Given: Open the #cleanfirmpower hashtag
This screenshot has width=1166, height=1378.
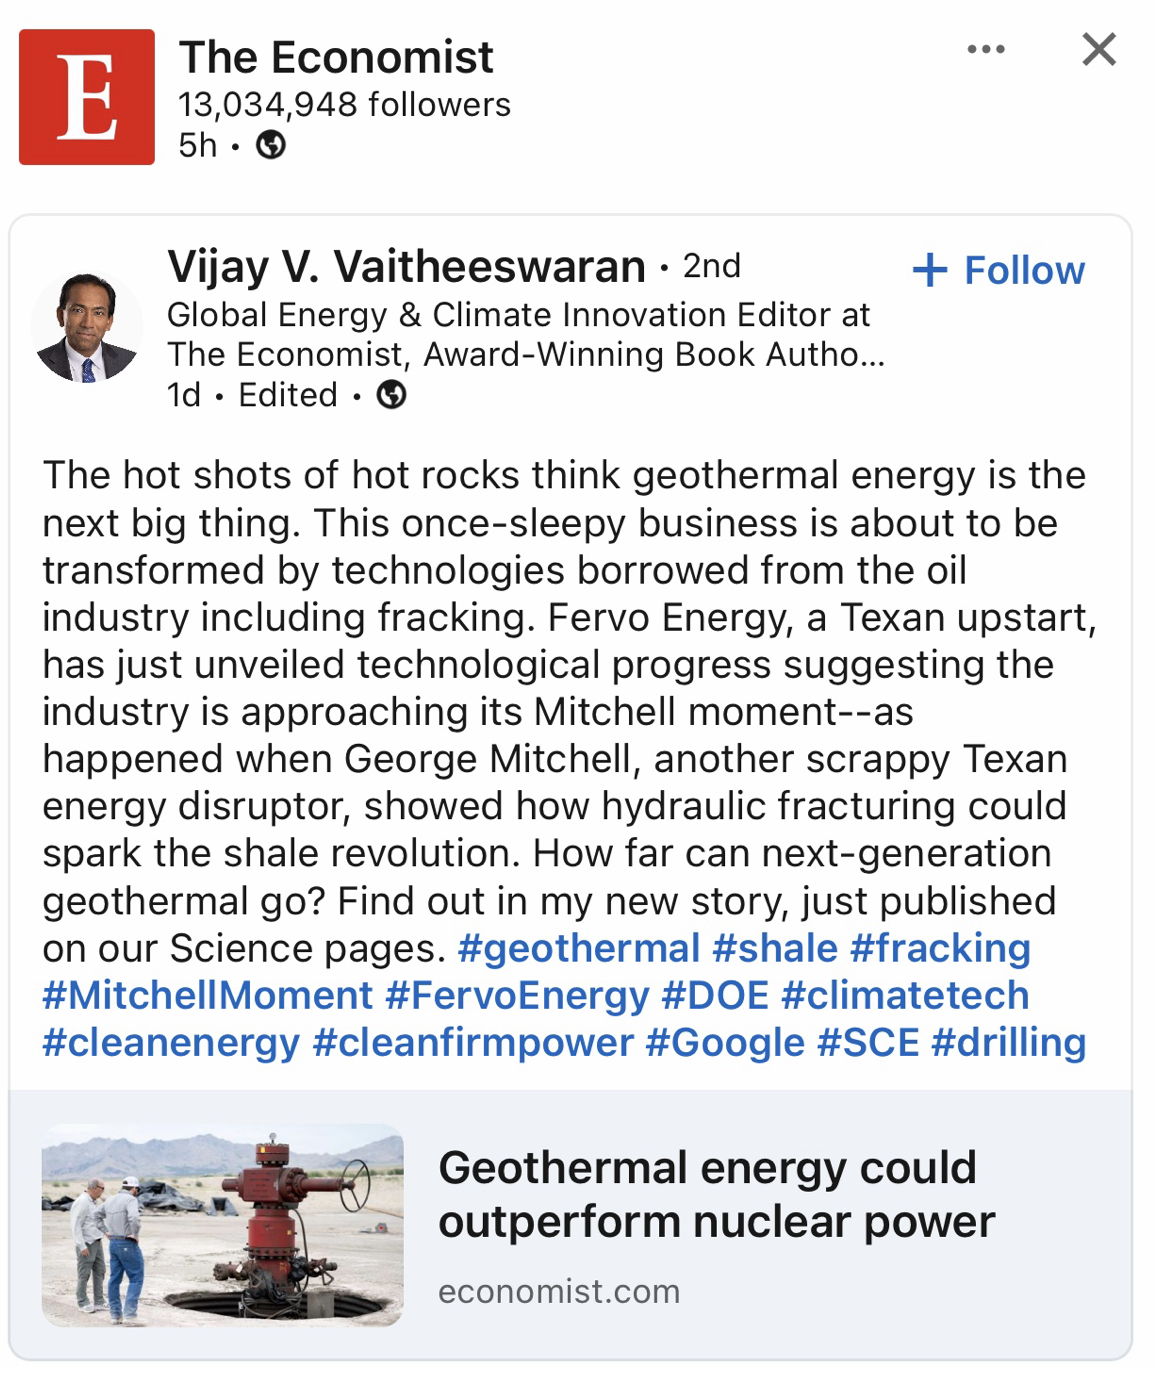Looking at the screenshot, I should [473, 1042].
